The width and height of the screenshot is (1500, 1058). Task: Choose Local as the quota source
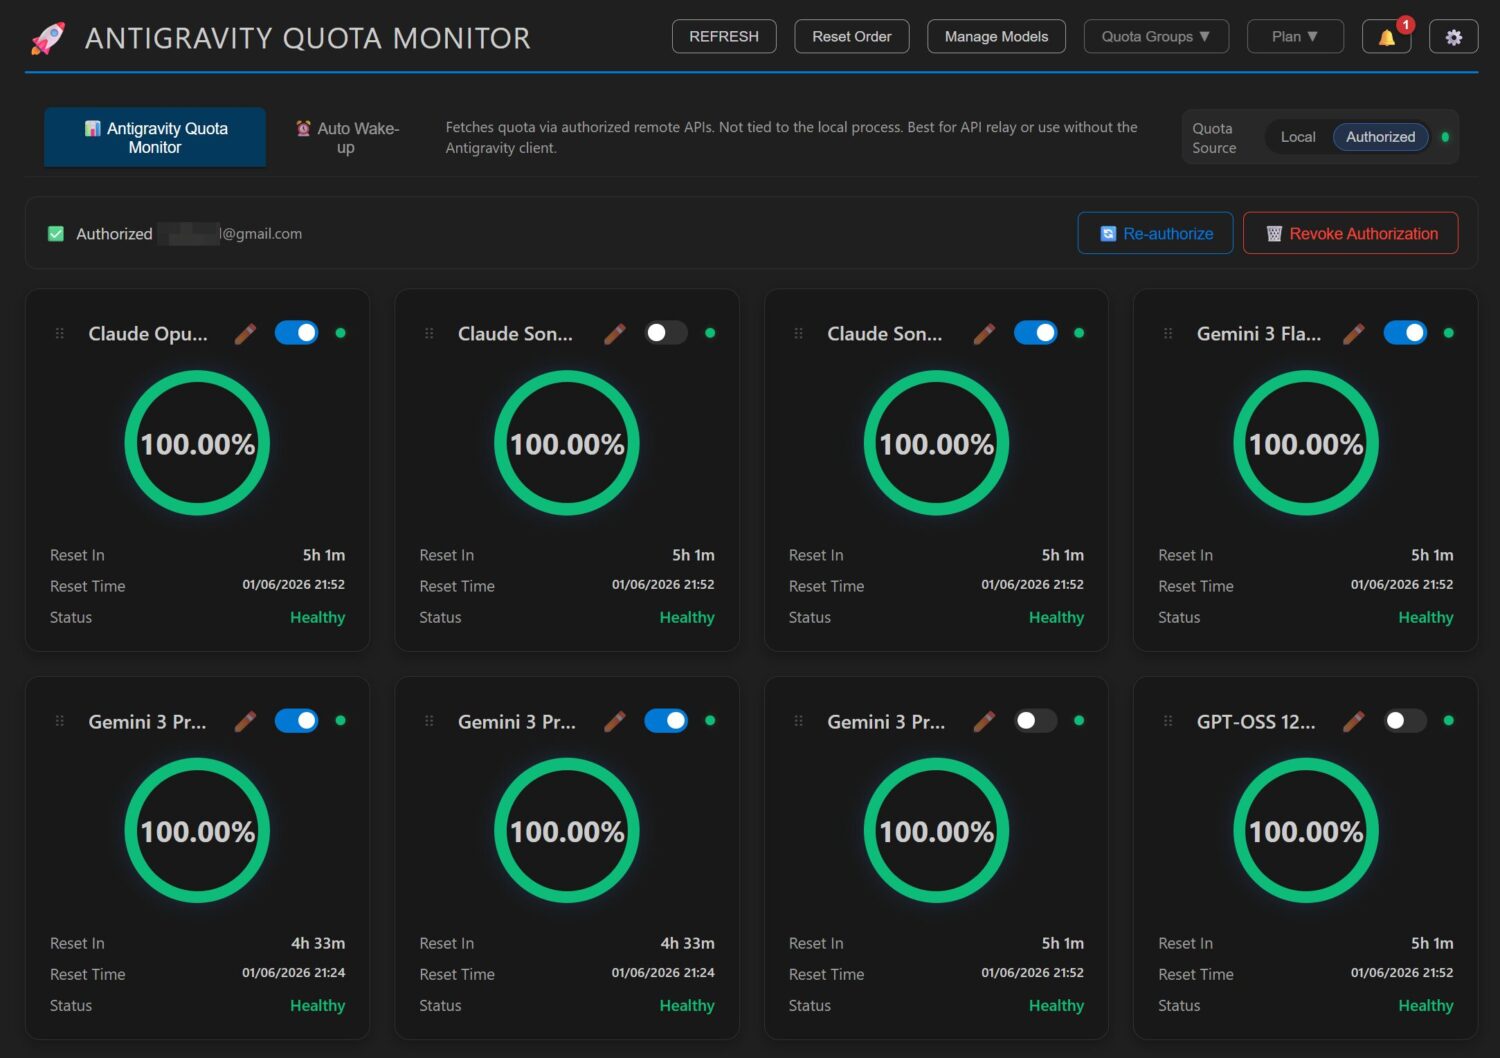click(1297, 137)
